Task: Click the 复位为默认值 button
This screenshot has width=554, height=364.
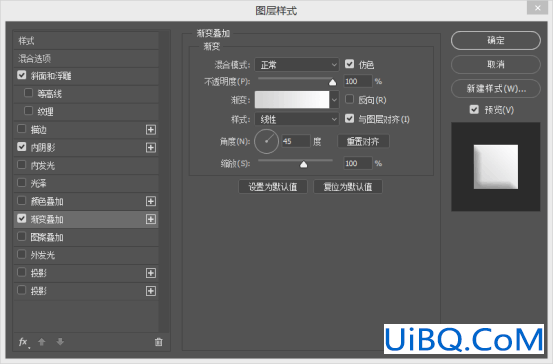Action: [348, 187]
